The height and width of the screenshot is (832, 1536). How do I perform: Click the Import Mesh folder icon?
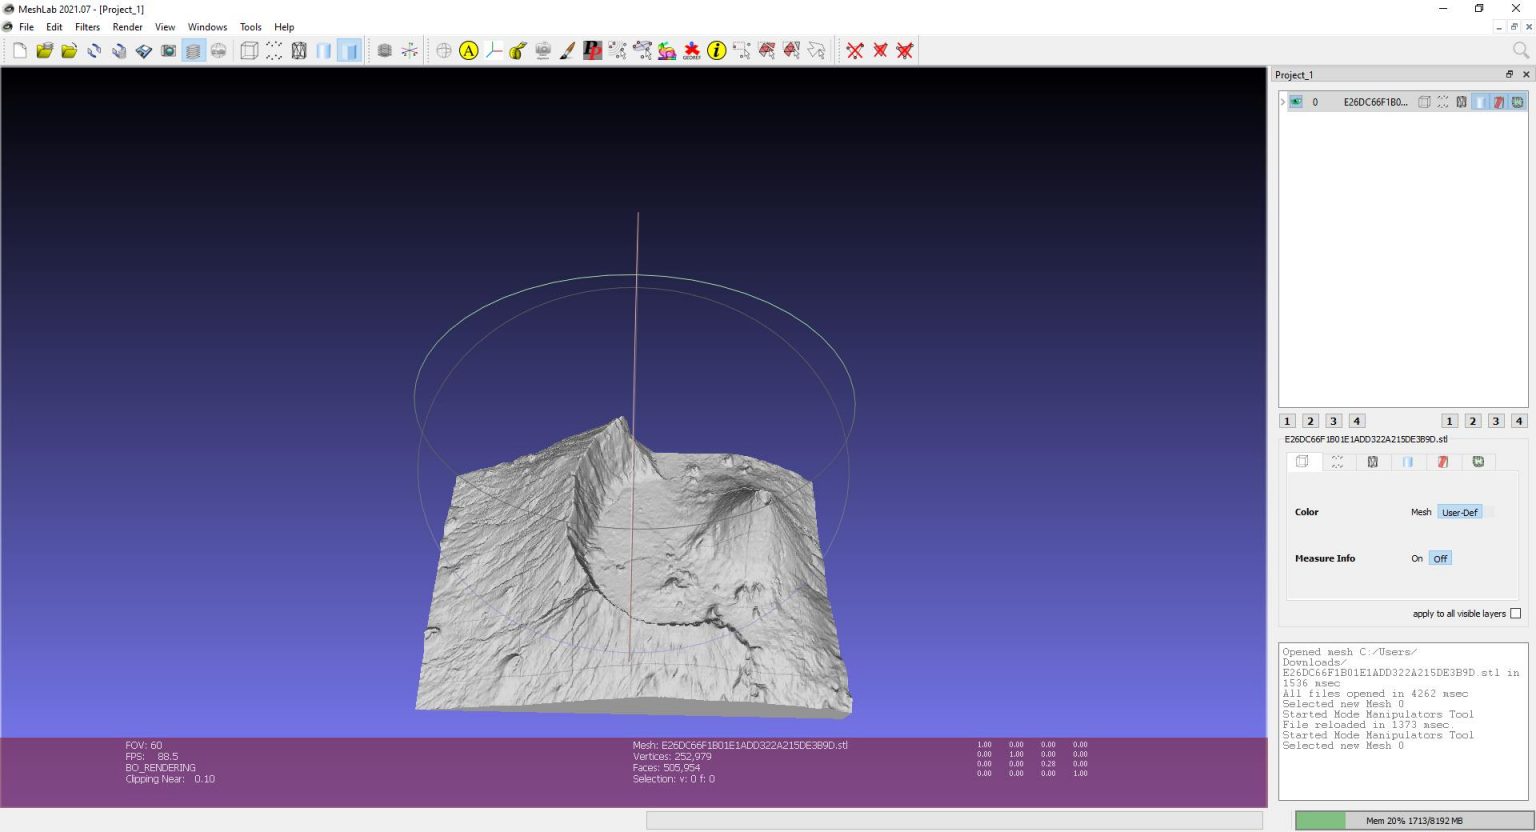click(x=69, y=50)
